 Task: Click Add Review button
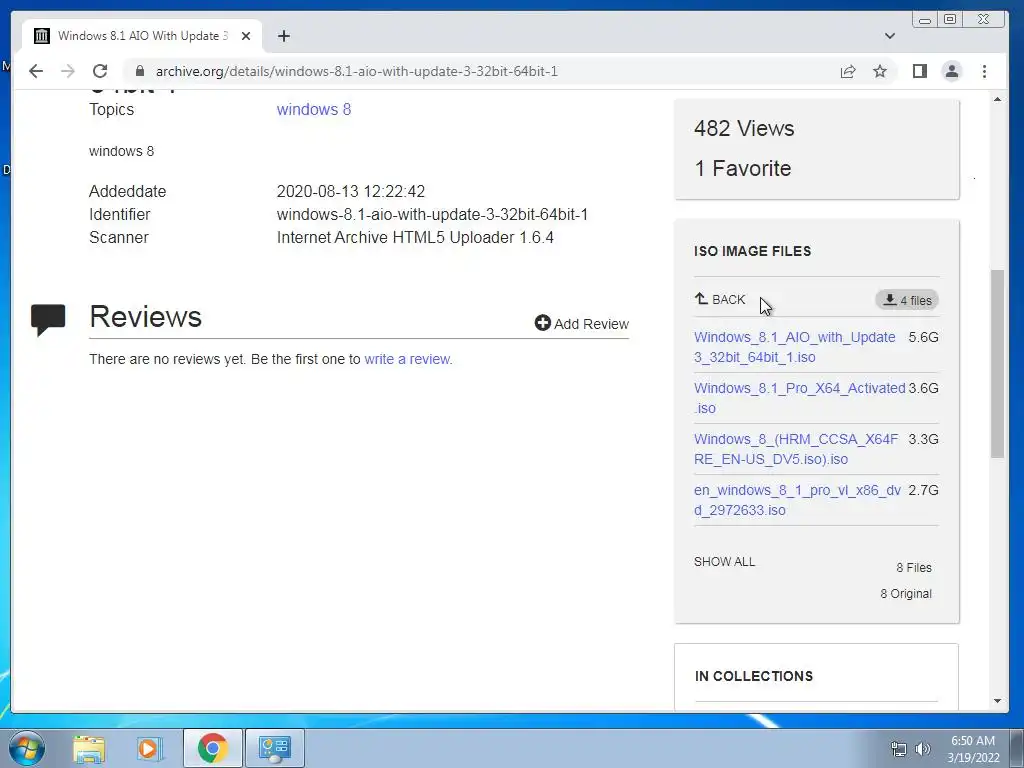[x=581, y=323]
